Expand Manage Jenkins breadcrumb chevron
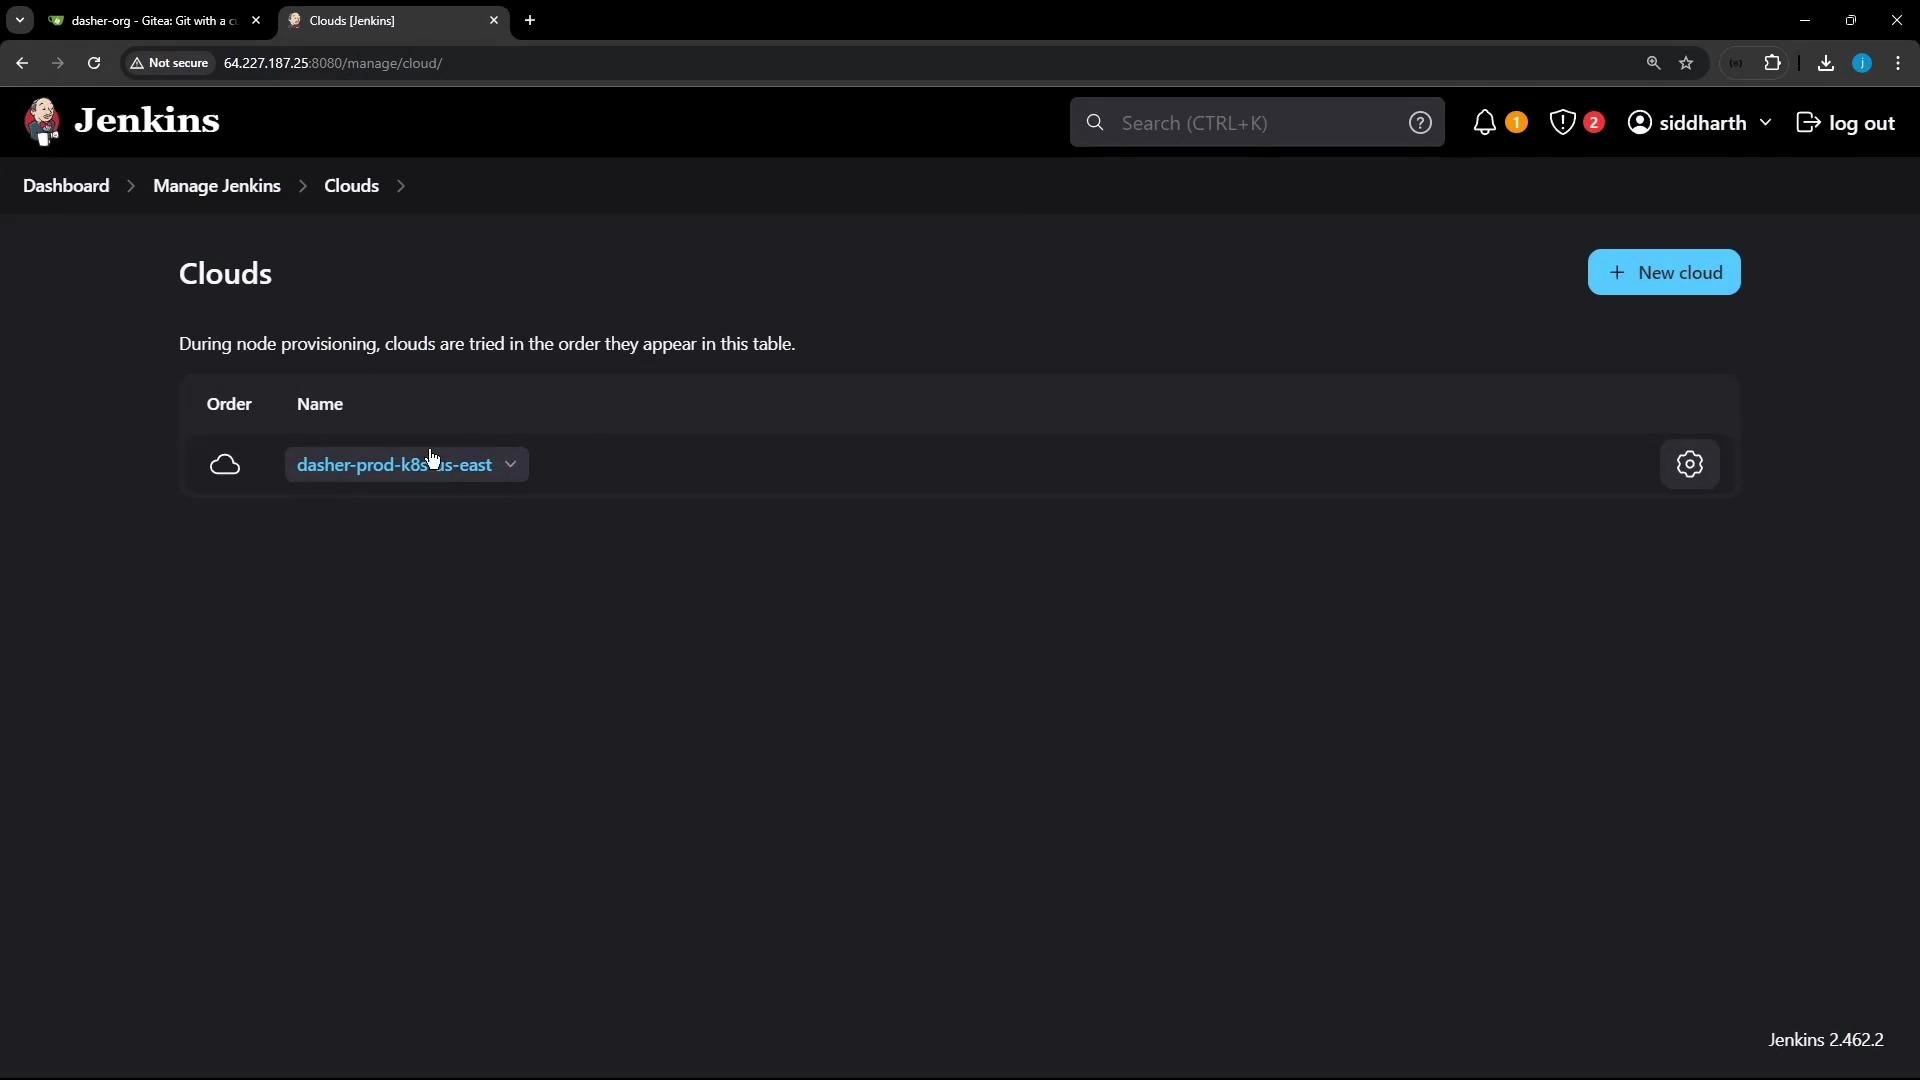Image resolution: width=1920 pixels, height=1080 pixels. [302, 186]
